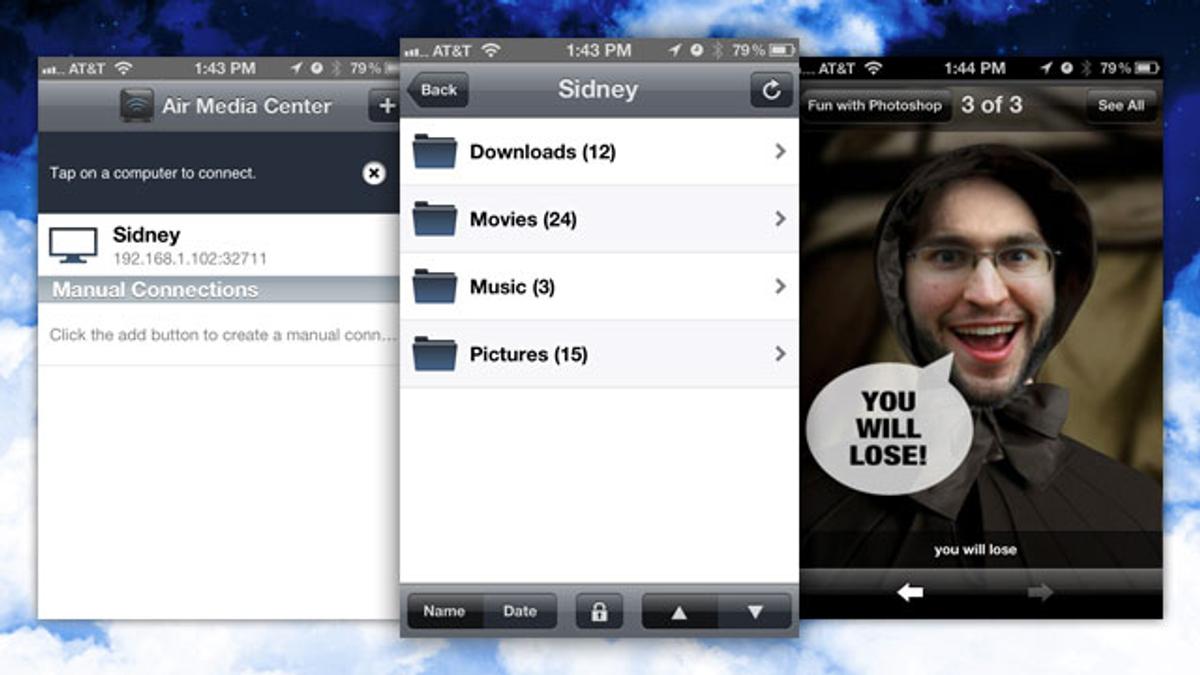
Task: Sort files by Date
Action: coord(520,611)
